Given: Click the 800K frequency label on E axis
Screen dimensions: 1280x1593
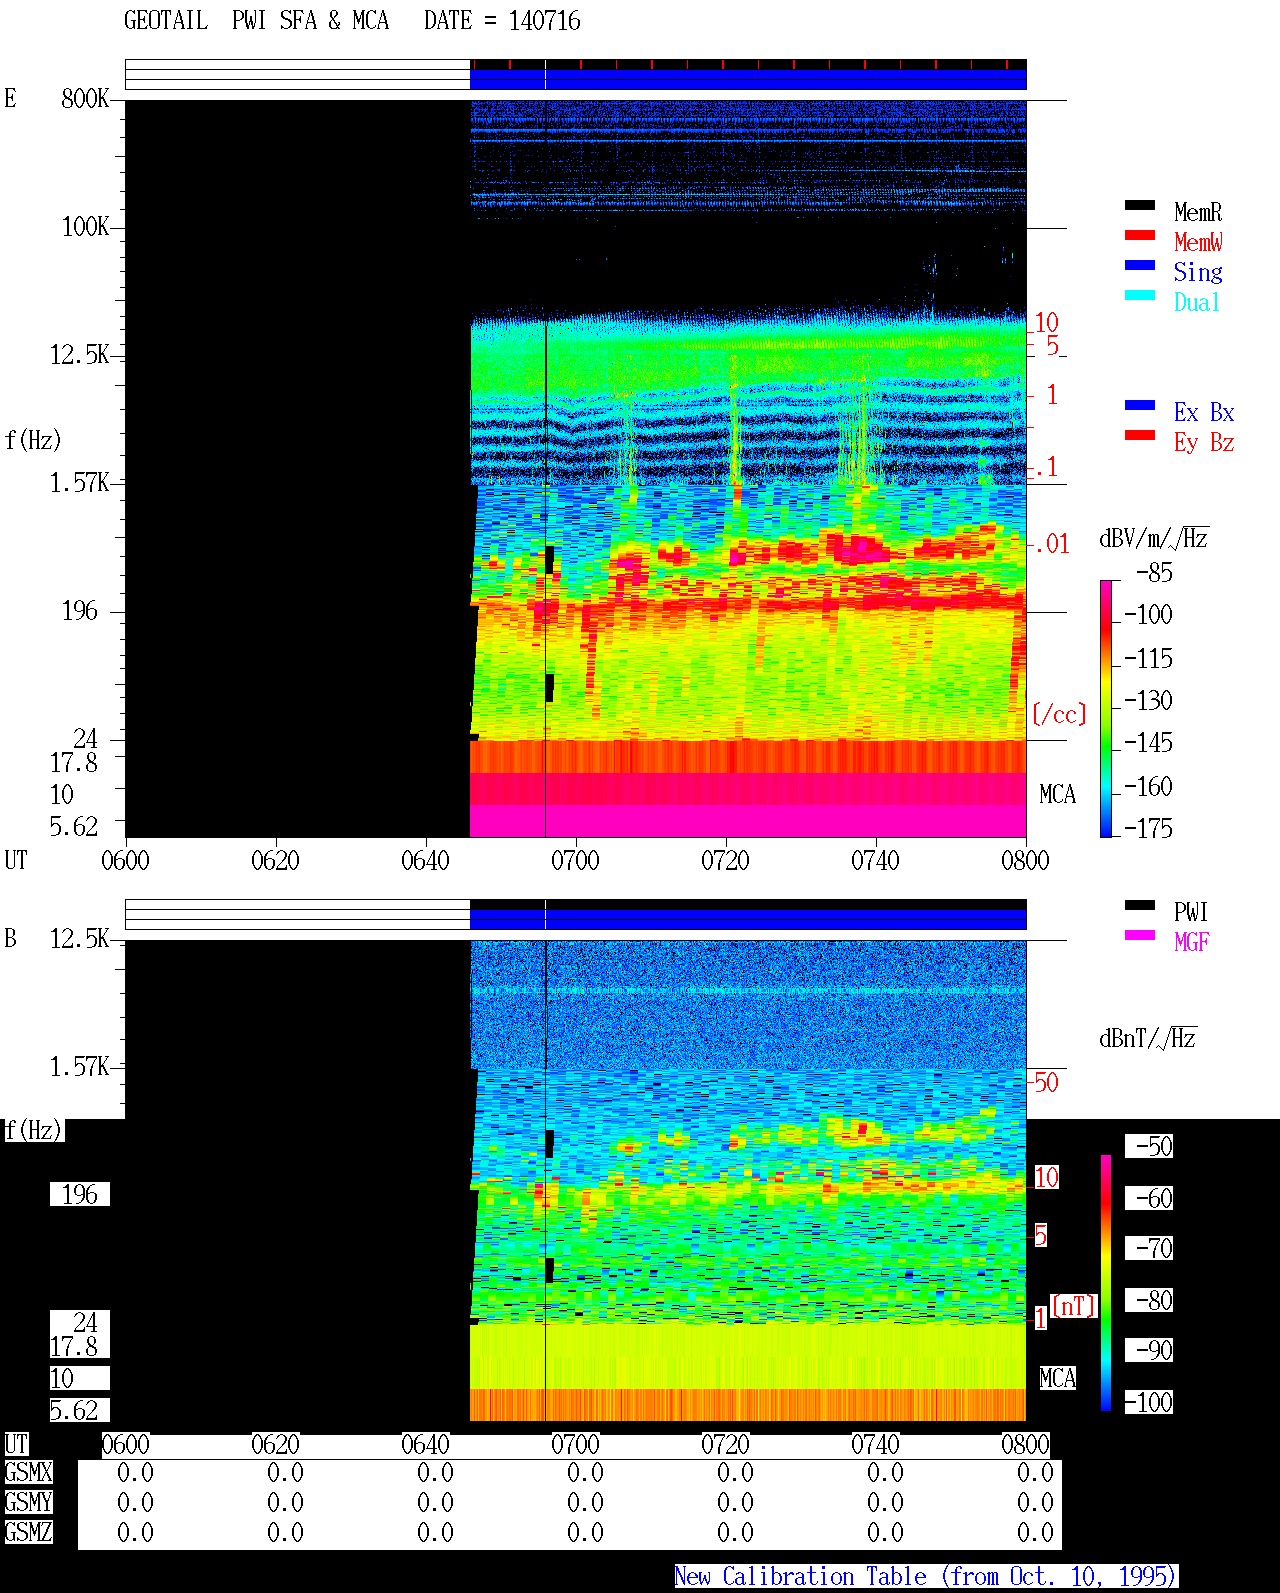Looking at the screenshot, I should (85, 98).
